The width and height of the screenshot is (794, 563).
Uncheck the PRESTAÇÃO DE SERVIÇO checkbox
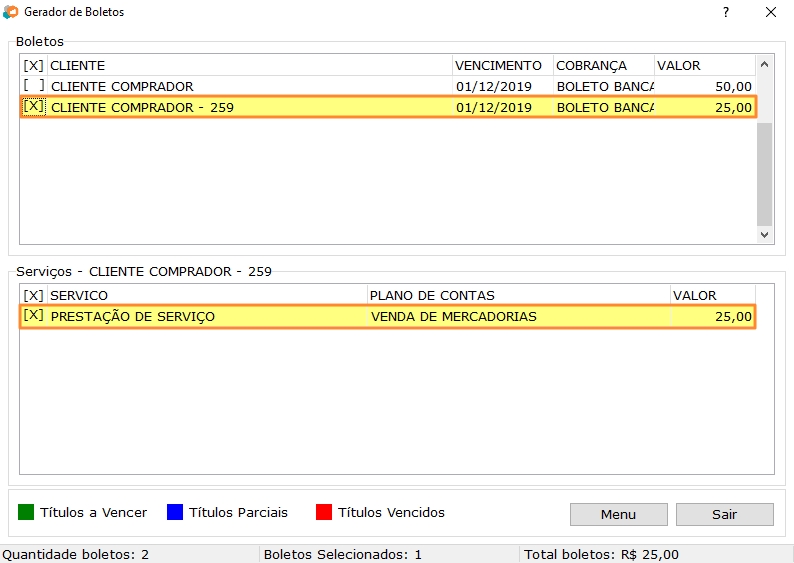pos(33,317)
